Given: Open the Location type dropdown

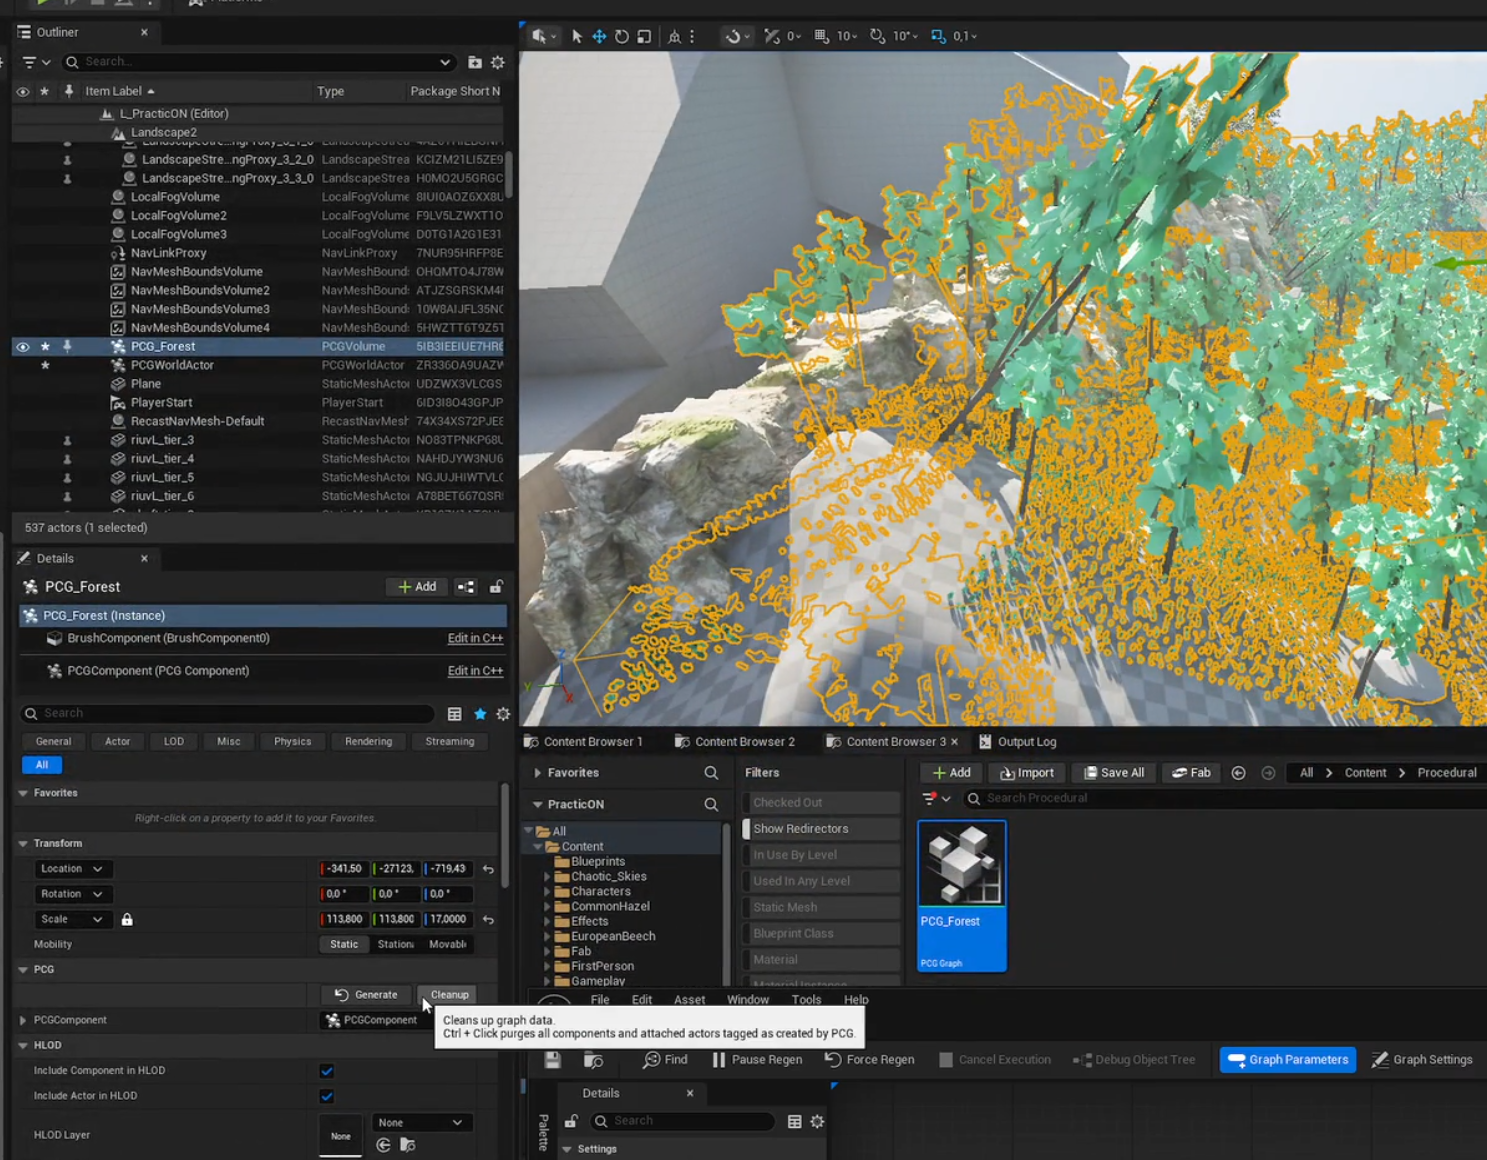Looking at the screenshot, I should 71,869.
